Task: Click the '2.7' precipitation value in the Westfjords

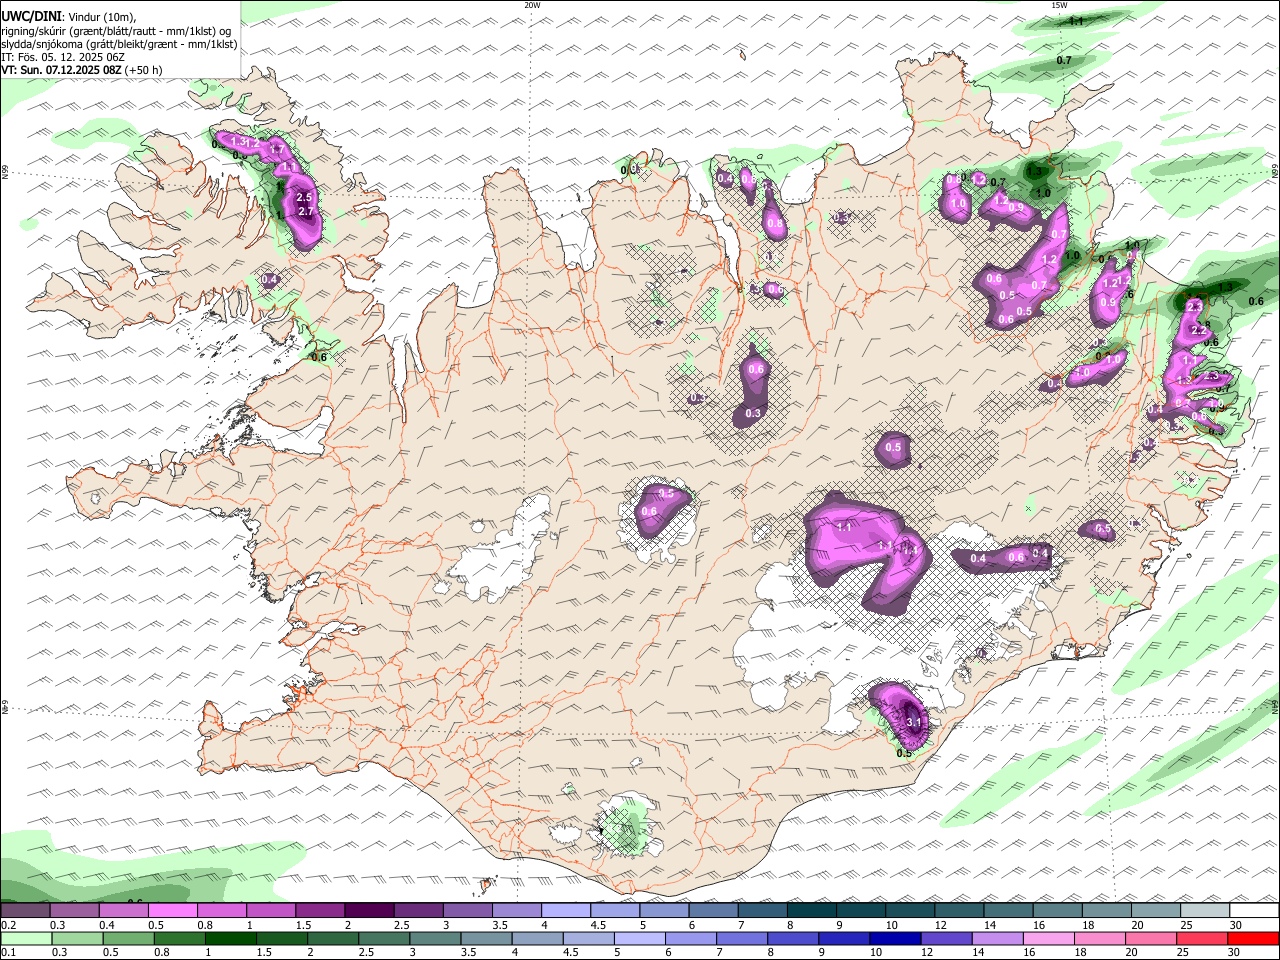Action: (306, 212)
